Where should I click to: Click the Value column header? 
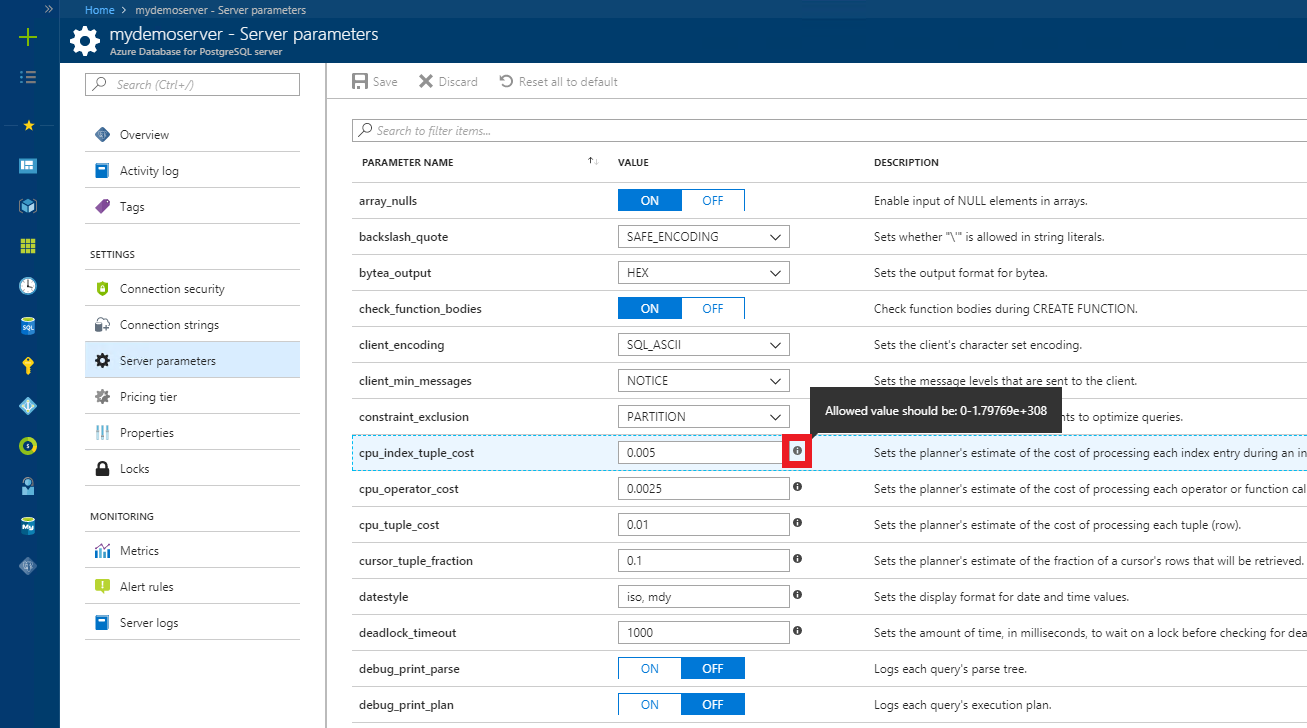point(633,162)
